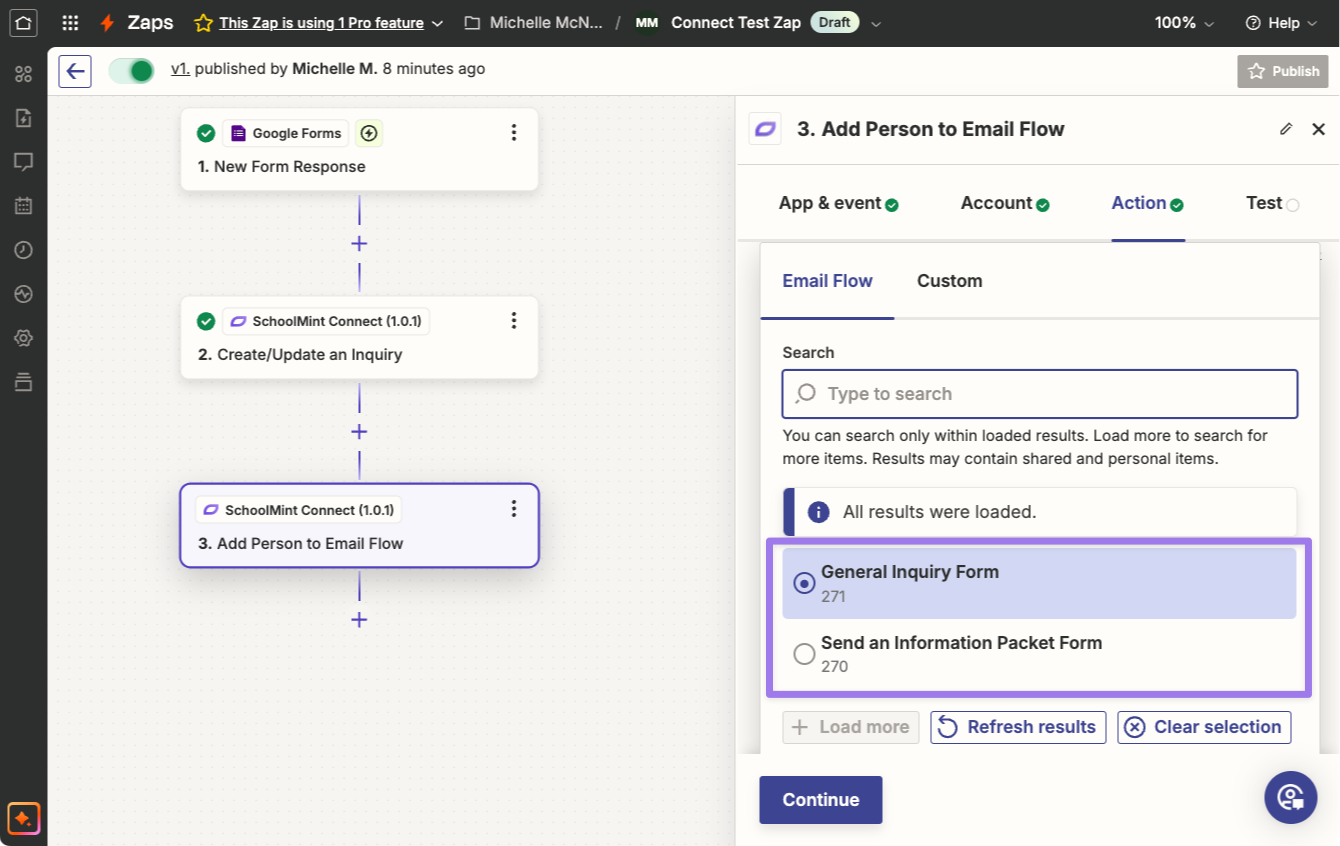Rename step with the pencil icon
1340x846 pixels.
tap(1286, 129)
